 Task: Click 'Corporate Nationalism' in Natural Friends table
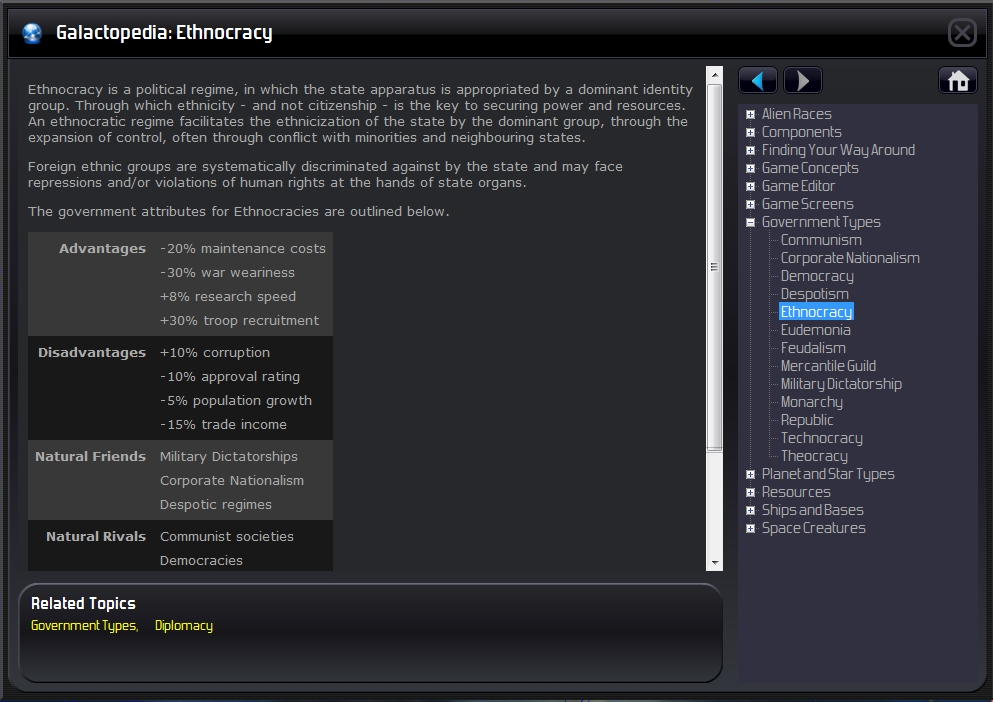tap(232, 480)
